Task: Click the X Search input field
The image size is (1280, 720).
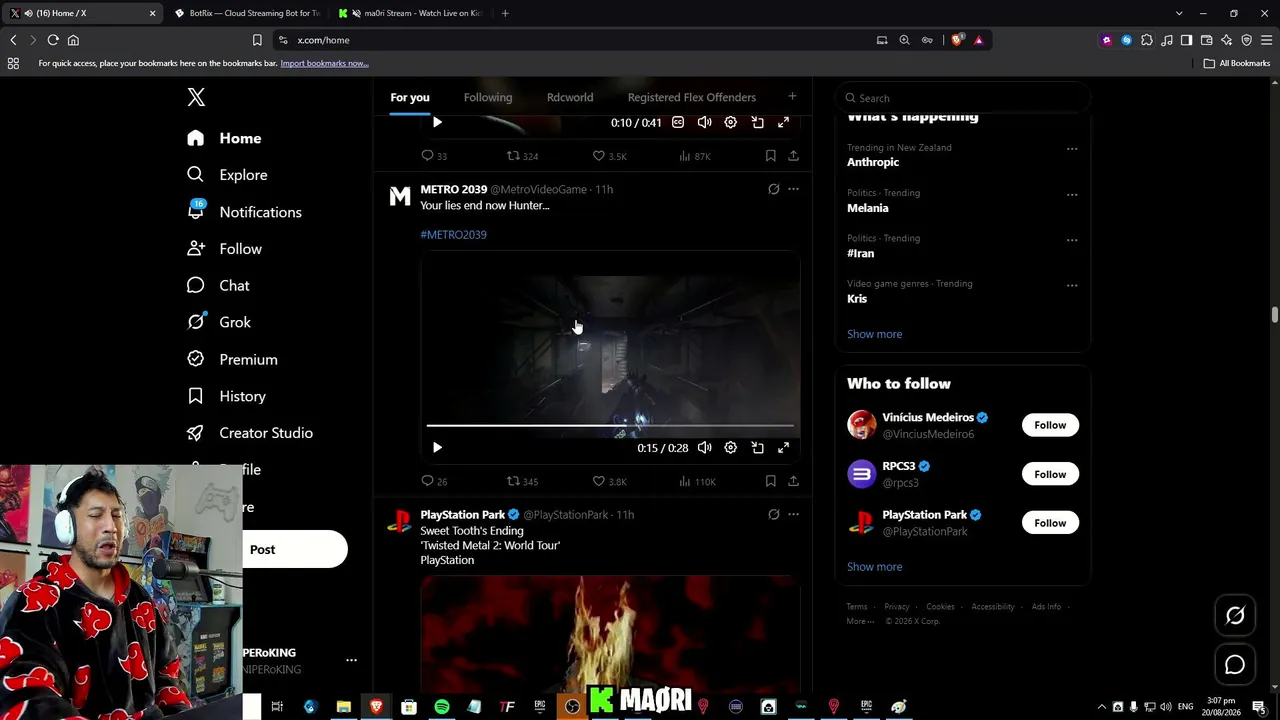Action: click(962, 98)
